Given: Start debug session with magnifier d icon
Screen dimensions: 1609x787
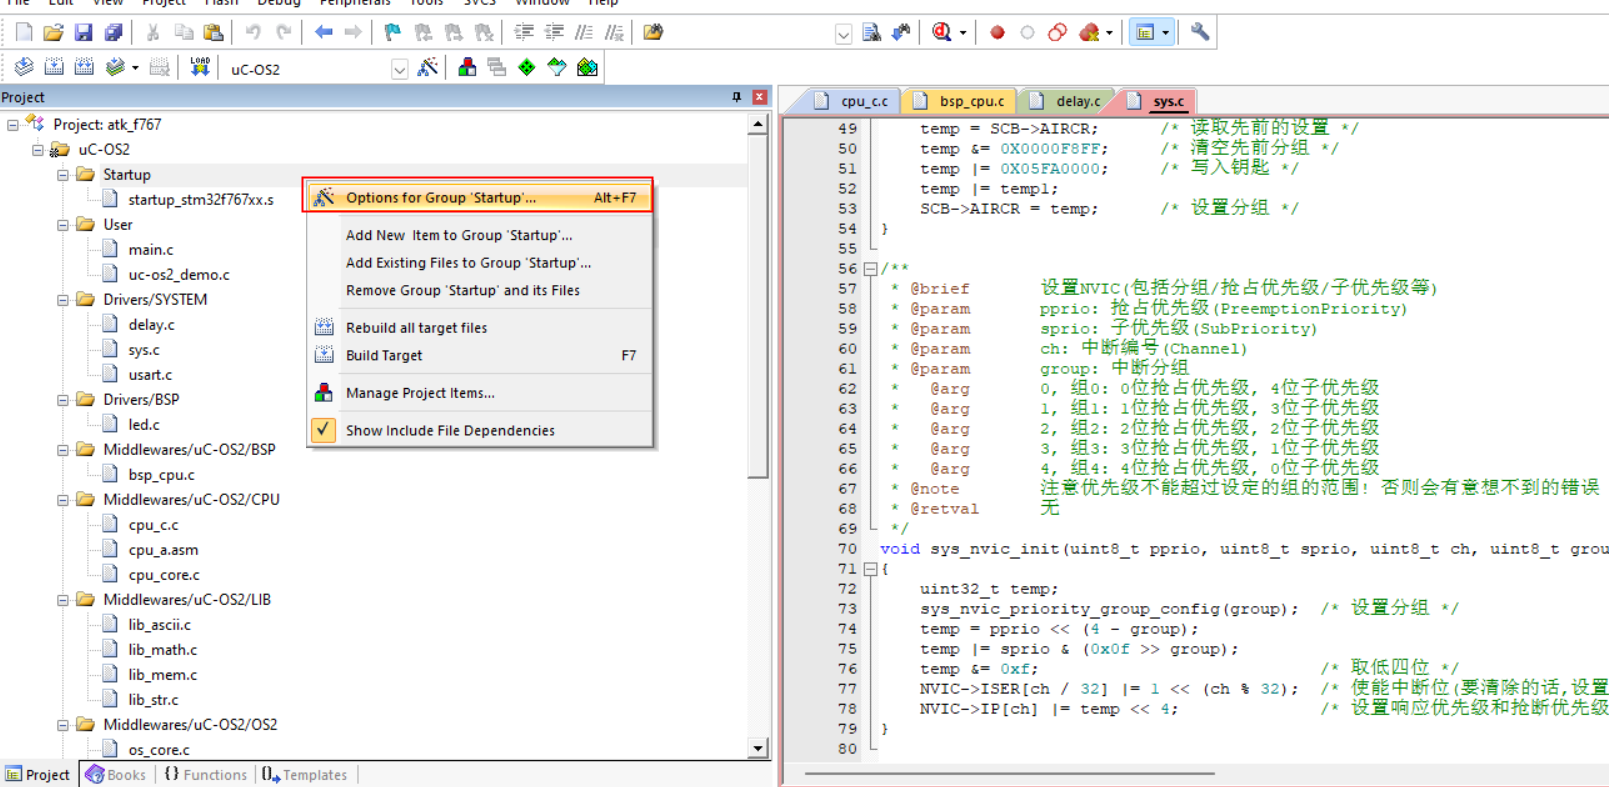Looking at the screenshot, I should 941,33.
